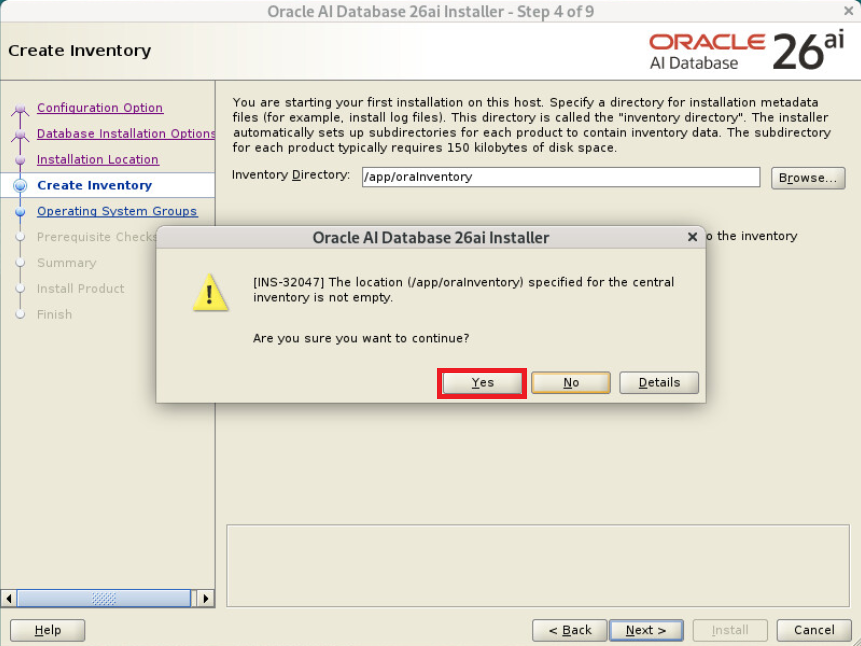Click the yellow warning triangle icon

210,293
